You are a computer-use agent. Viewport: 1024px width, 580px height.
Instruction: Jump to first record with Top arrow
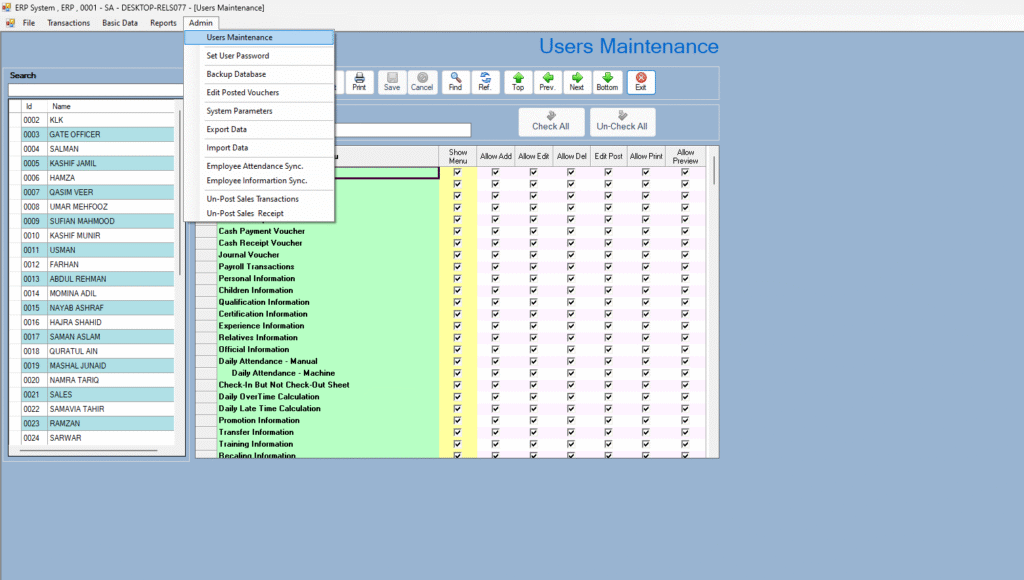(518, 81)
